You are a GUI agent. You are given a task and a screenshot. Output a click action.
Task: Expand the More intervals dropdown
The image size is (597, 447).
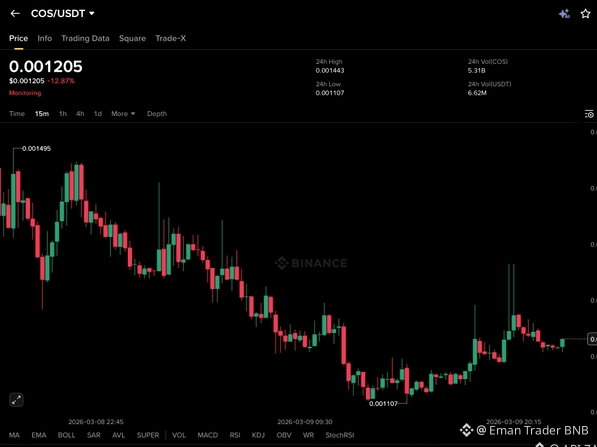tap(123, 114)
